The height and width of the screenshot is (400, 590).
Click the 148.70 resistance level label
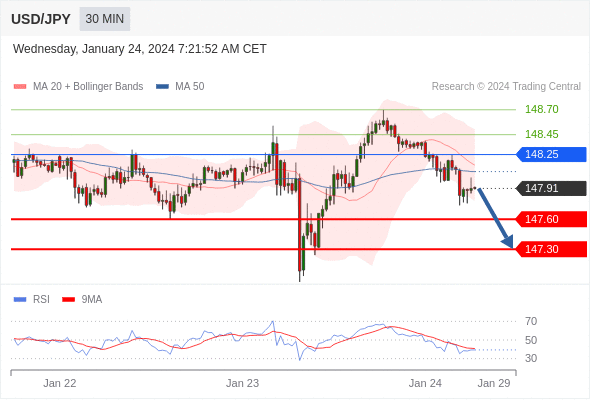pyautogui.click(x=541, y=110)
